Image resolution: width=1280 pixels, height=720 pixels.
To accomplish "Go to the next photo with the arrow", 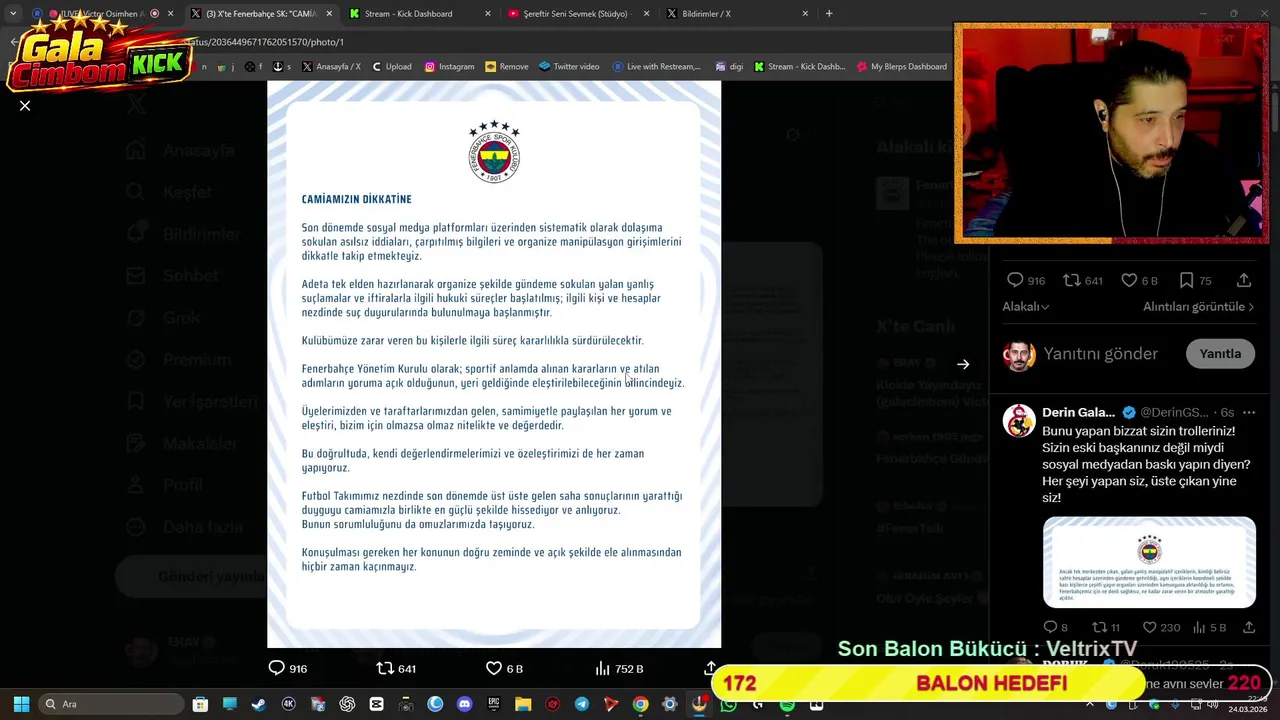I will [x=963, y=364].
